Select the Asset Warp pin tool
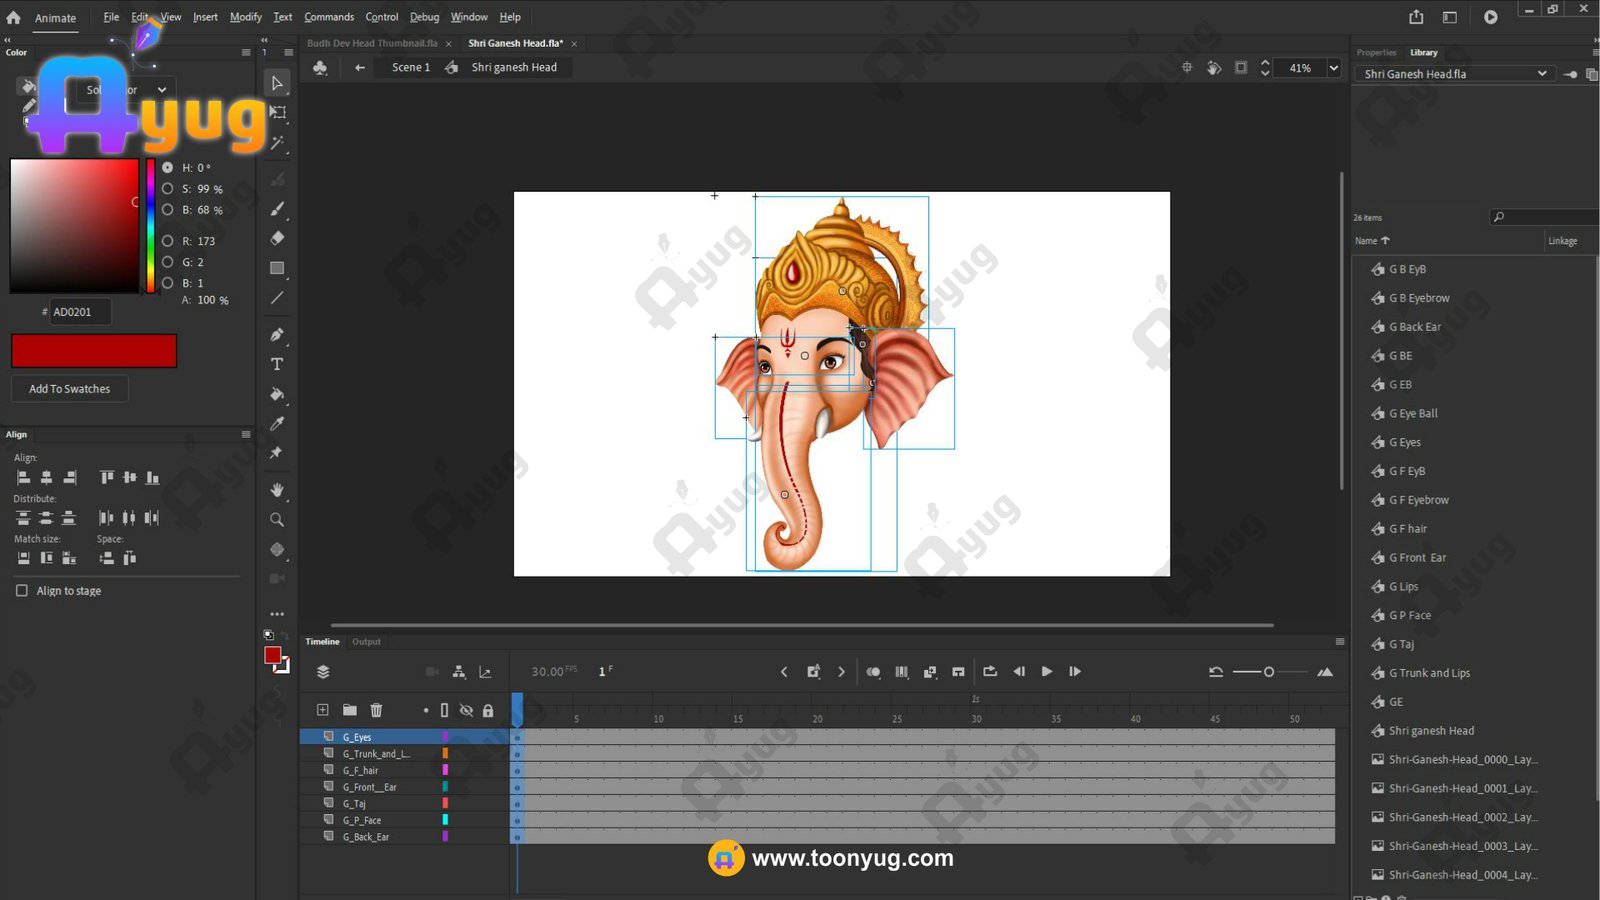Image resolution: width=1600 pixels, height=900 pixels. [x=278, y=453]
